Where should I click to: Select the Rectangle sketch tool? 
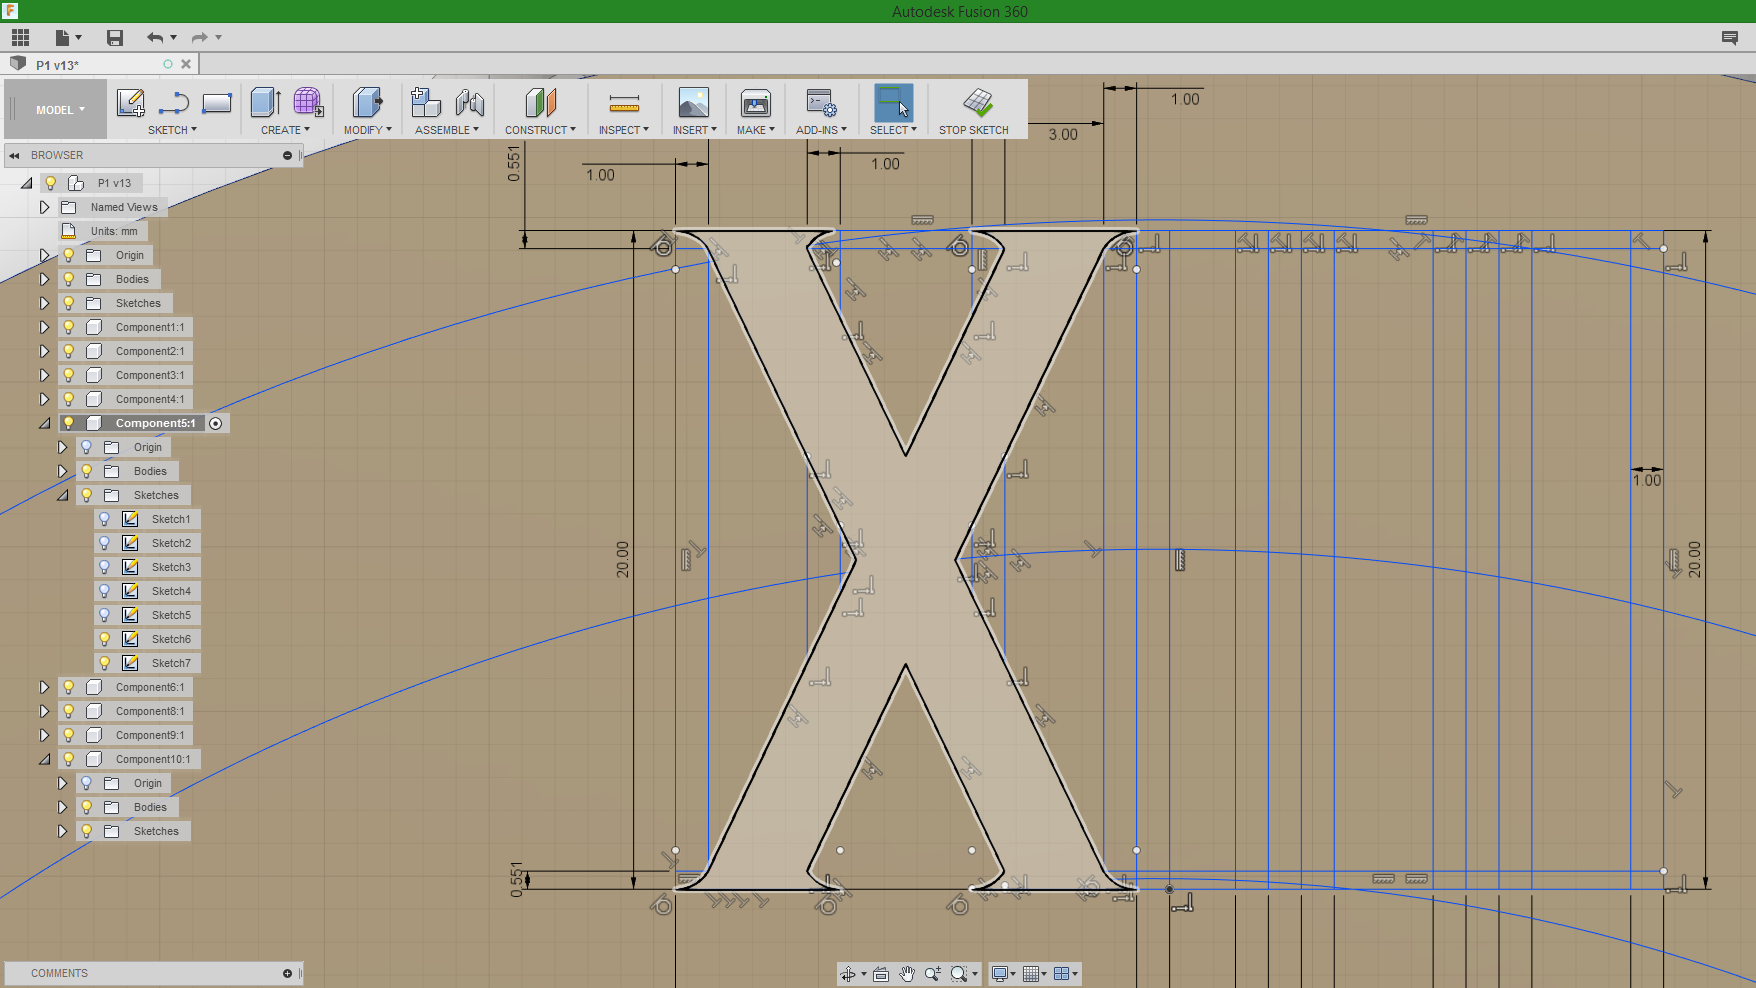click(217, 103)
